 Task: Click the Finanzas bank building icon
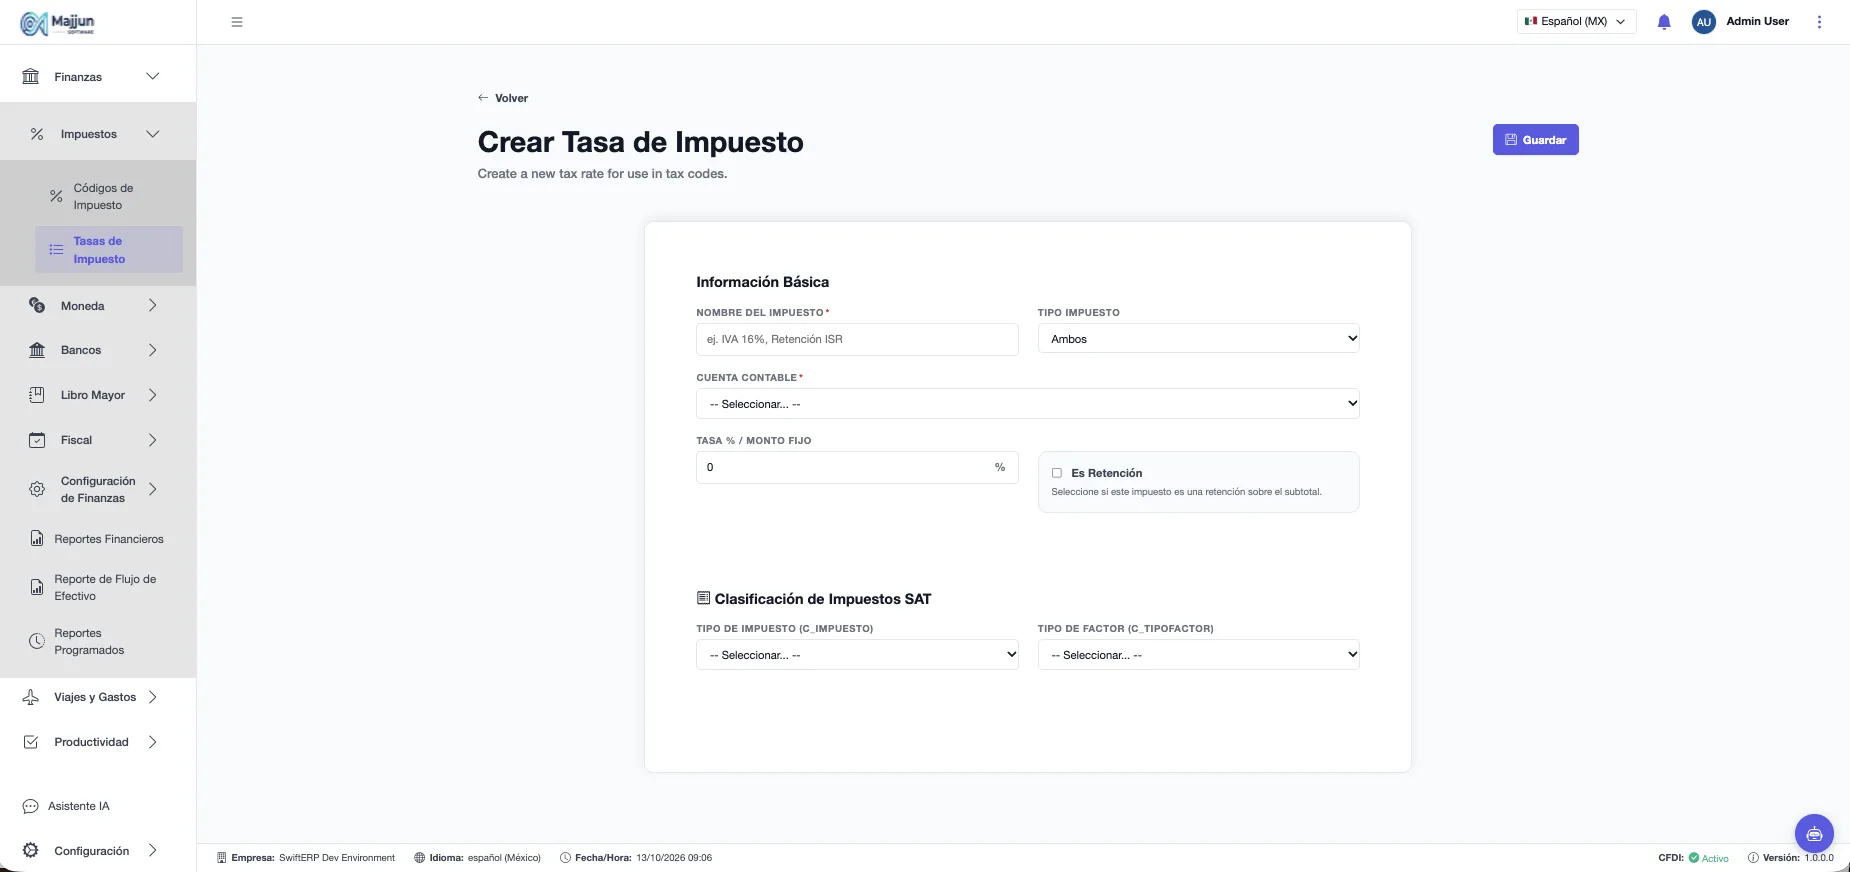pos(31,77)
